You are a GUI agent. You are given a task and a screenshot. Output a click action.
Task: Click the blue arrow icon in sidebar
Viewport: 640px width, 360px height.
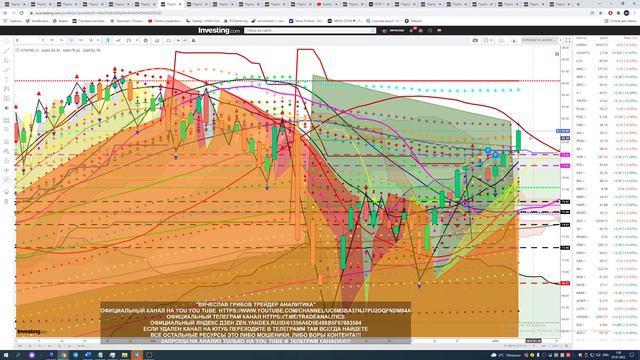pyautogui.click(x=6, y=108)
